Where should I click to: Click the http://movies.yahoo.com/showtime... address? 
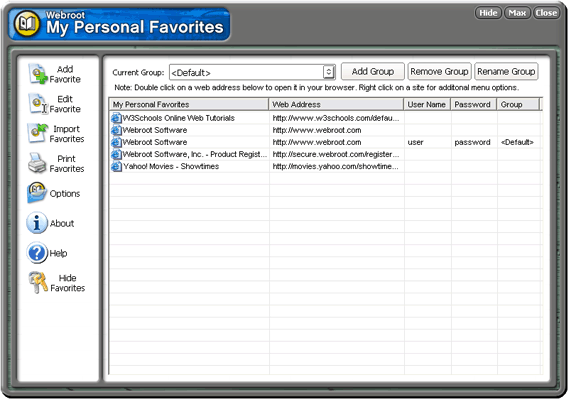335,166
